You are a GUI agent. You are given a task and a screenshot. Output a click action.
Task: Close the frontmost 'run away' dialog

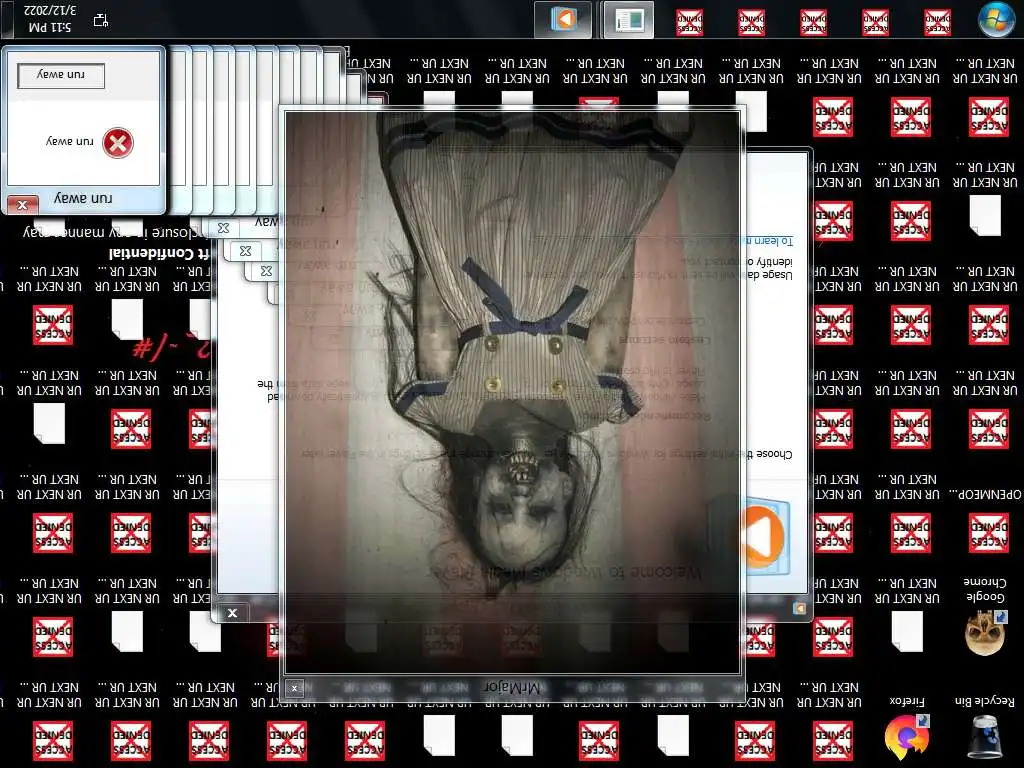click(x=22, y=205)
